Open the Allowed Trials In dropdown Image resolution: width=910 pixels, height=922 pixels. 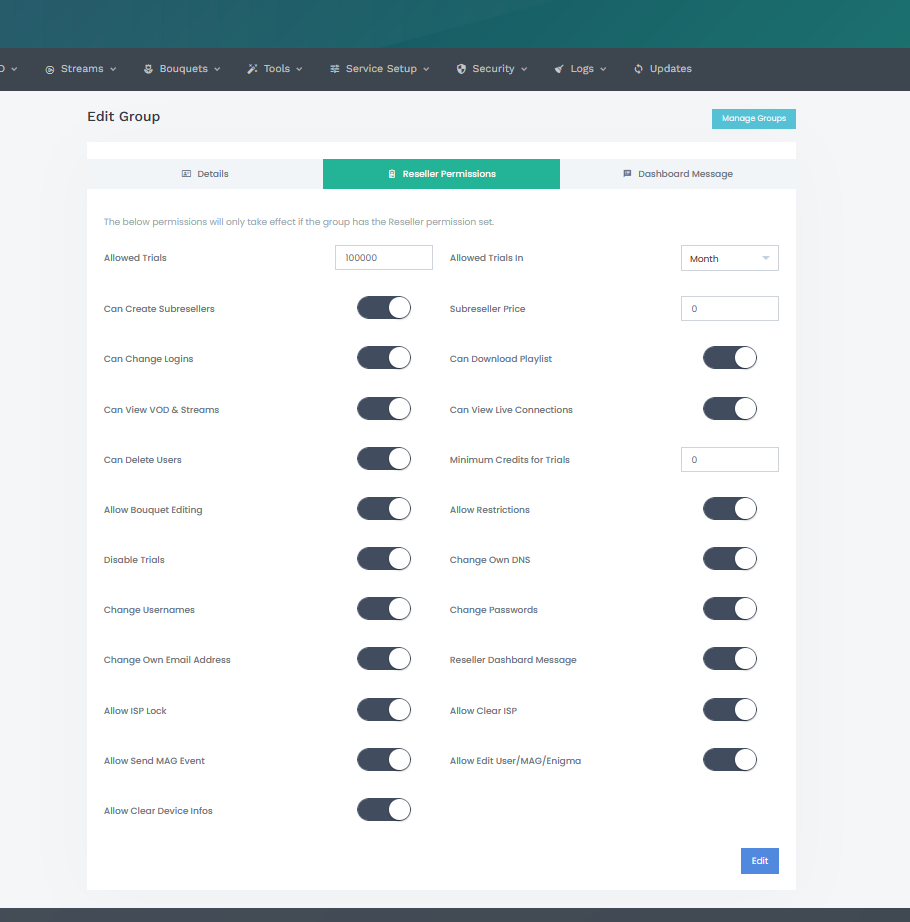729,258
